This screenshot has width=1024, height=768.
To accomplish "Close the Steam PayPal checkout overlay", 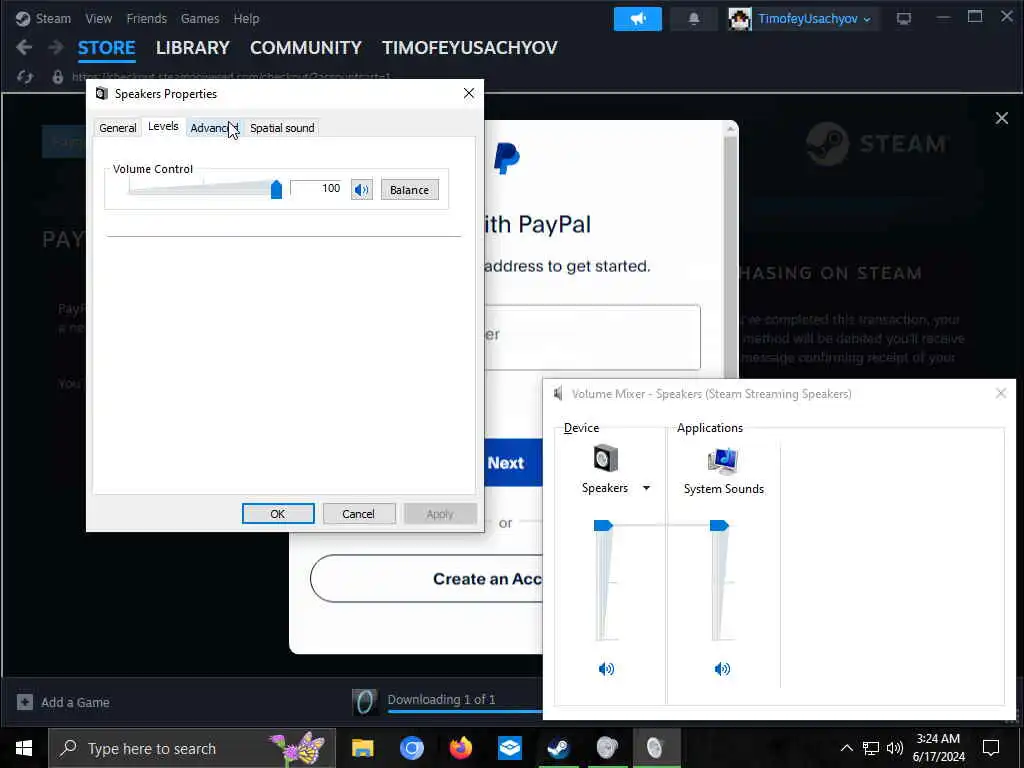I will pyautogui.click(x=1002, y=118).
